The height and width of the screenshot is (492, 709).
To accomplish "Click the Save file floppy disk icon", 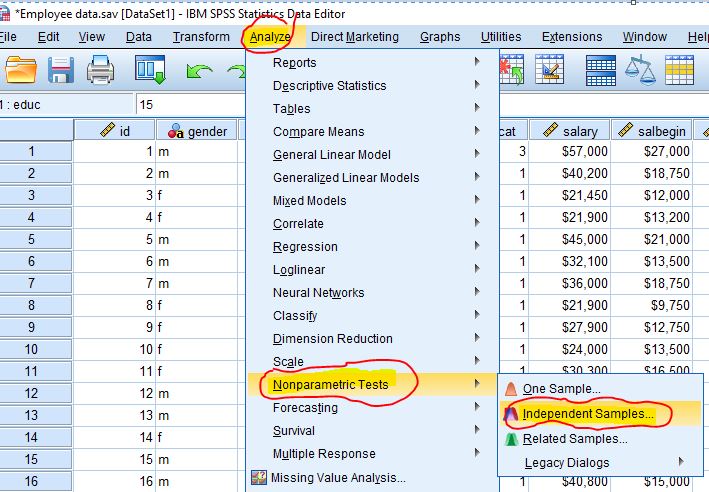I will pos(61,70).
